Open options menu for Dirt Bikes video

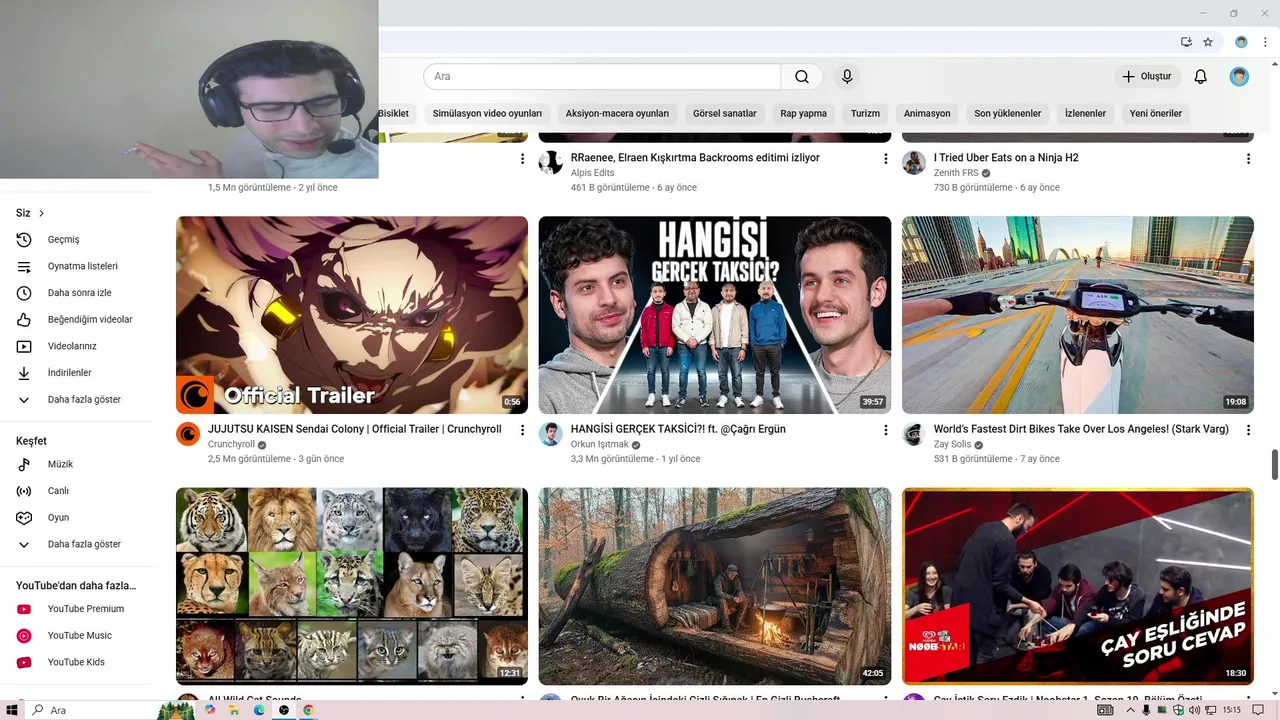[x=1248, y=430]
